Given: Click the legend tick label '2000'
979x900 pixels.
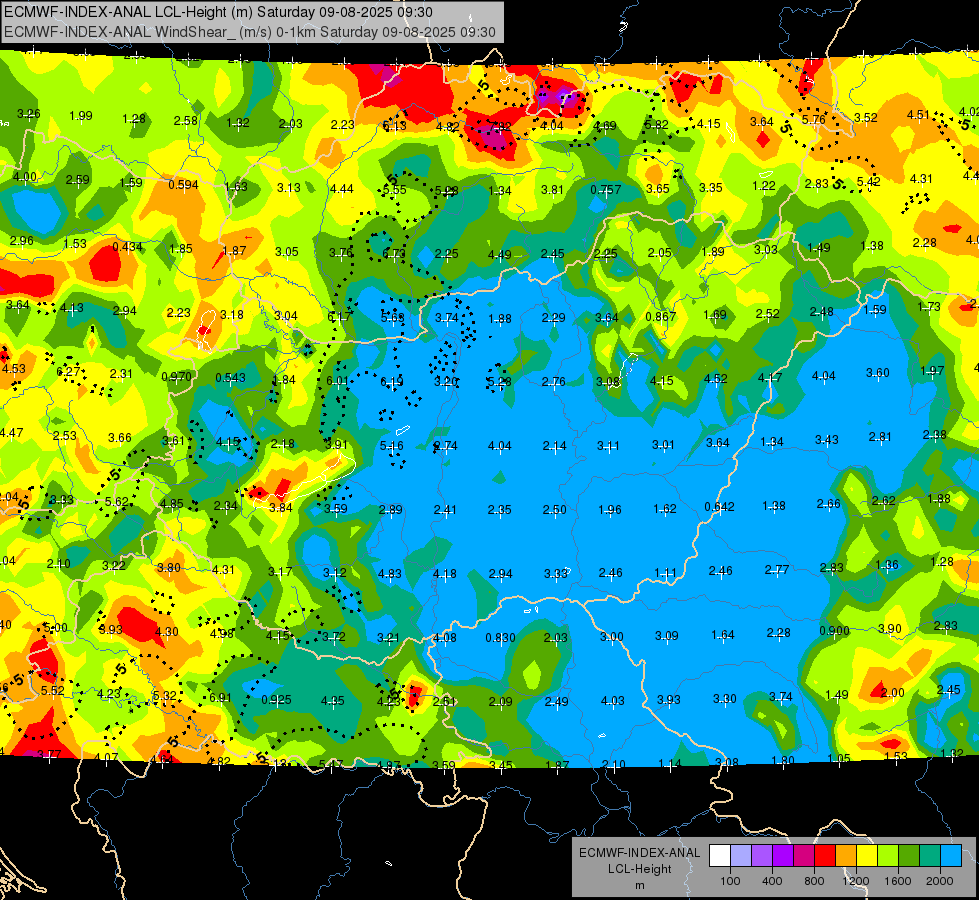Looking at the screenshot, I should (x=940, y=881).
